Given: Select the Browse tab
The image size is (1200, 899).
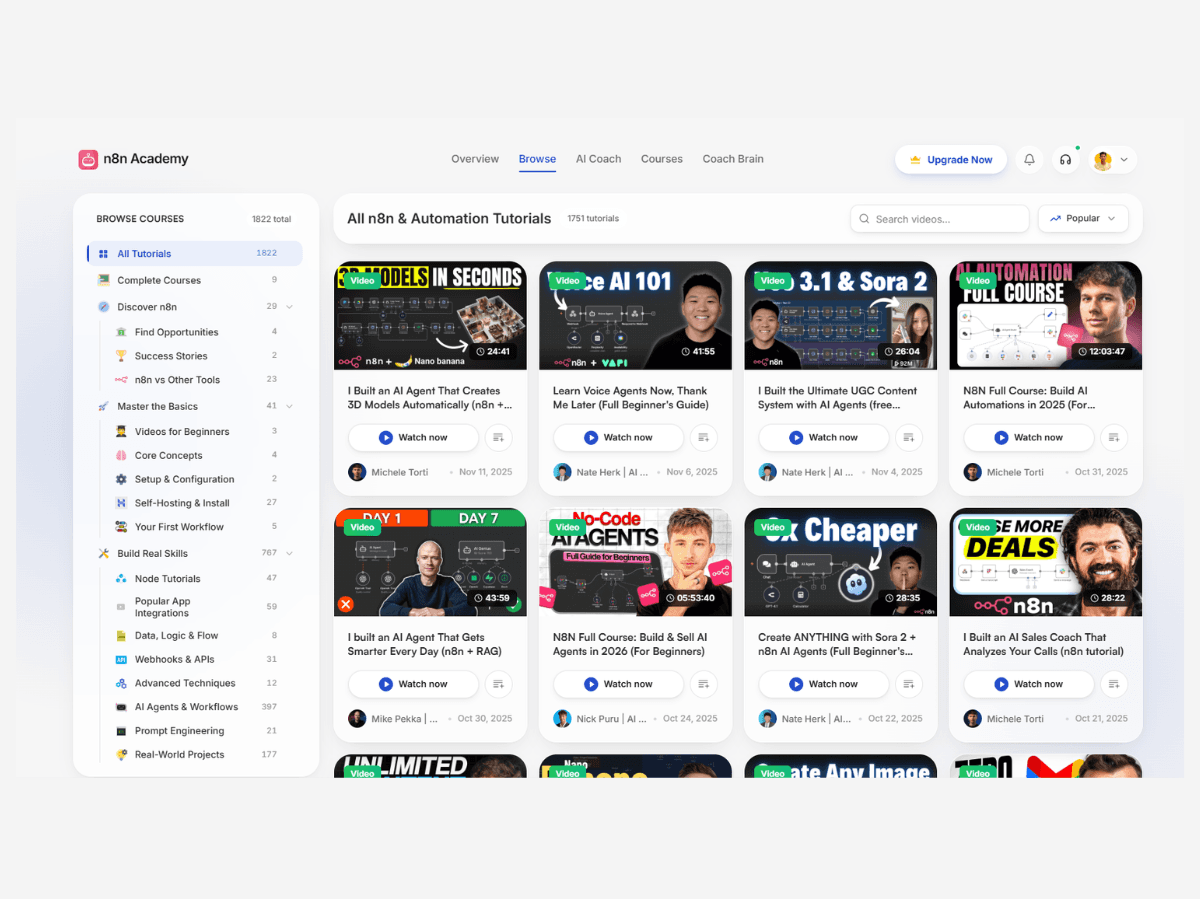Looking at the screenshot, I should point(537,159).
